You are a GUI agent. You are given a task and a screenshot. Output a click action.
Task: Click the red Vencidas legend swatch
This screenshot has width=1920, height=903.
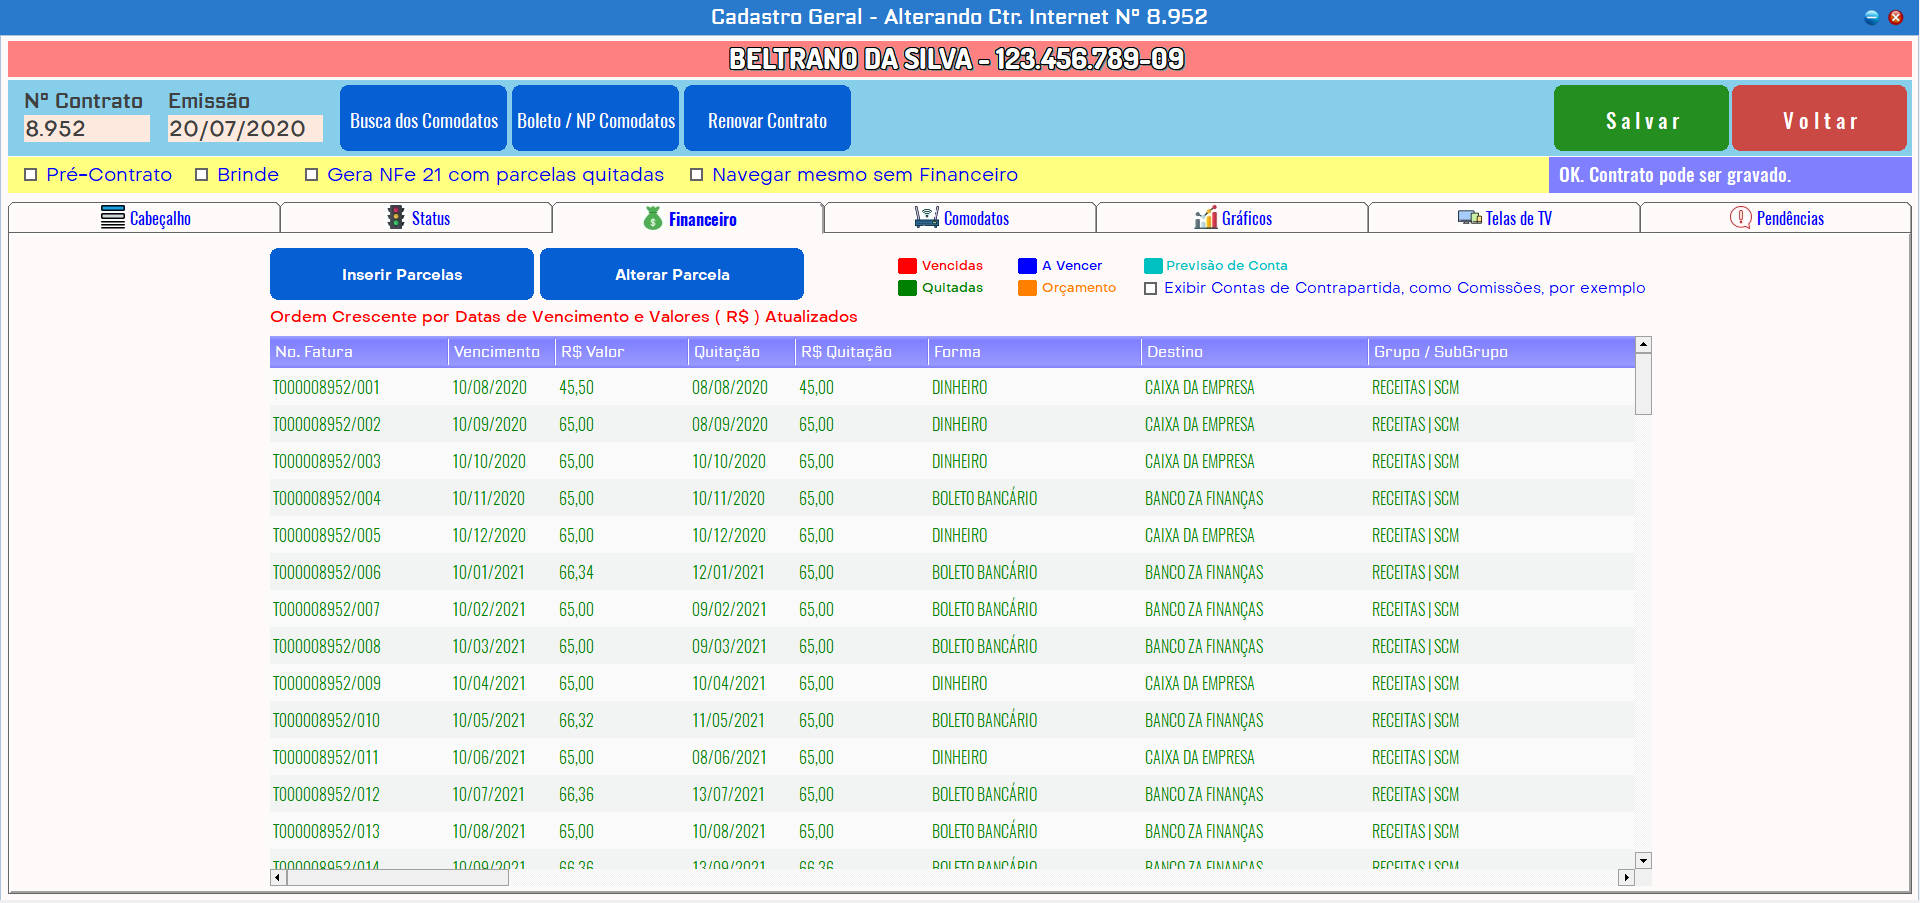(x=907, y=266)
